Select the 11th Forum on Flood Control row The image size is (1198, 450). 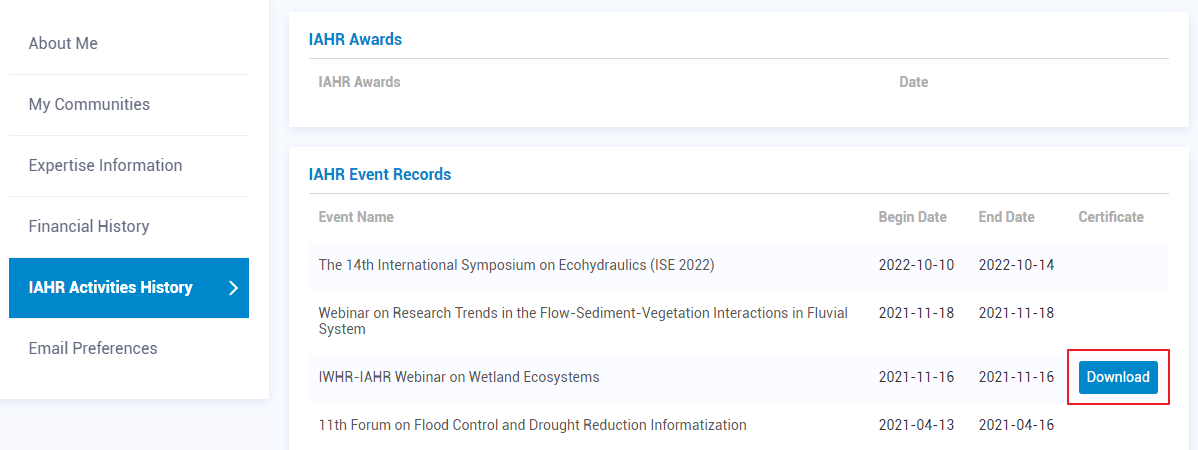pyautogui.click(x=532, y=425)
